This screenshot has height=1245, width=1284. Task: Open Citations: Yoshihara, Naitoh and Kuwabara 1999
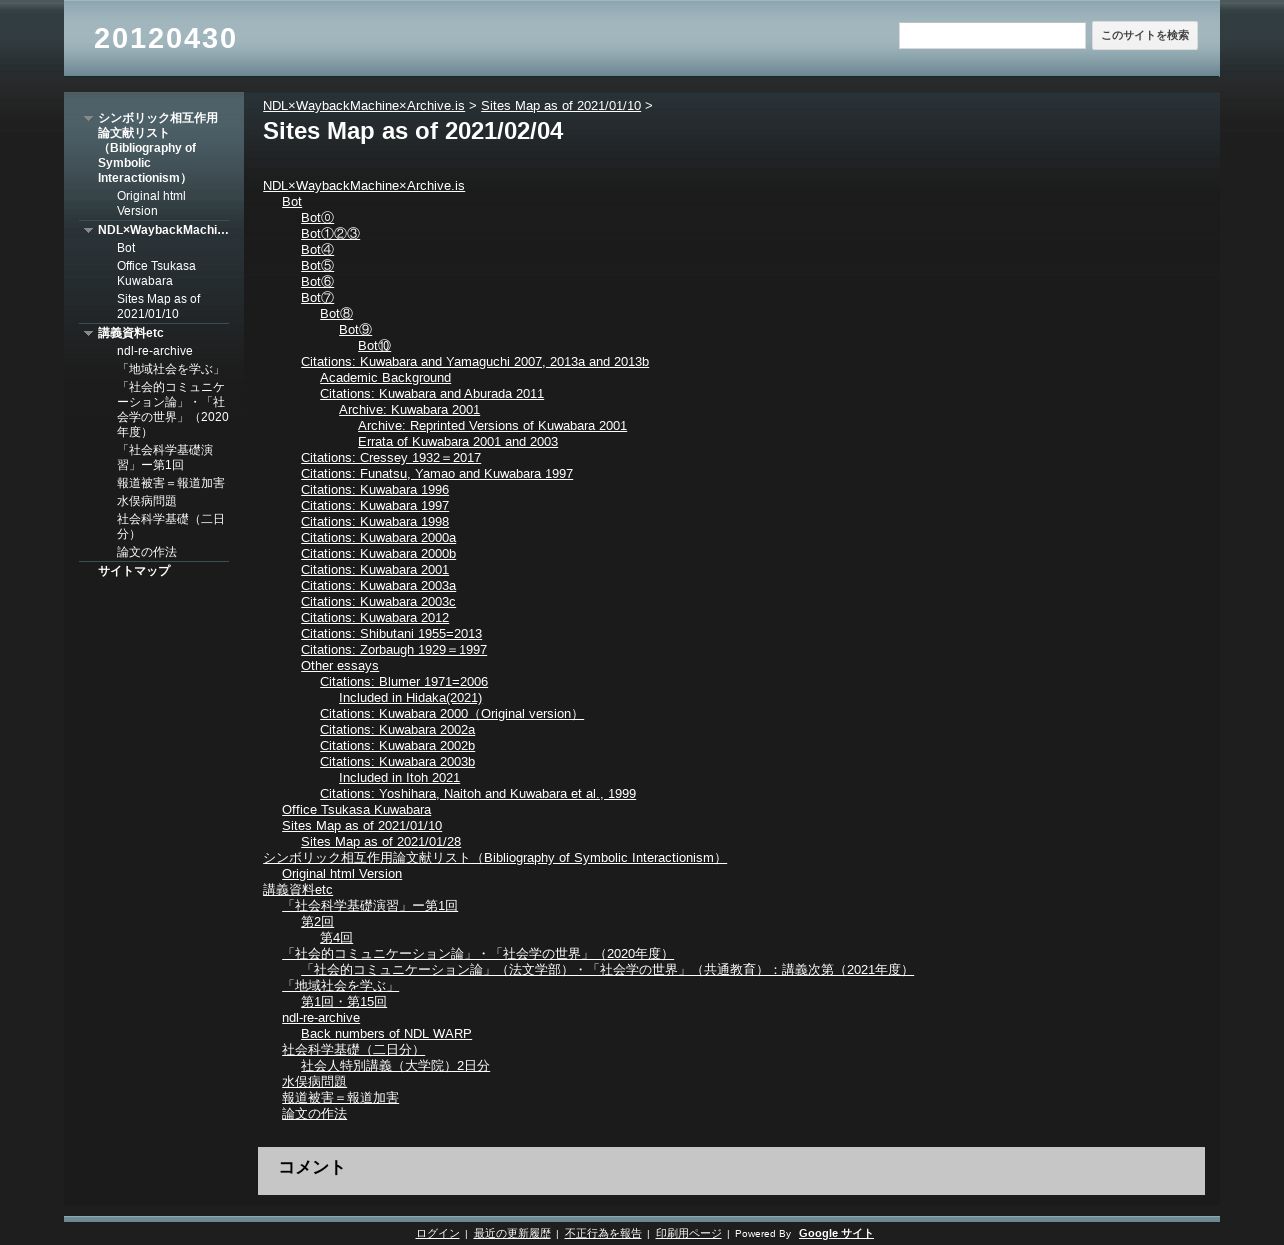[478, 793]
